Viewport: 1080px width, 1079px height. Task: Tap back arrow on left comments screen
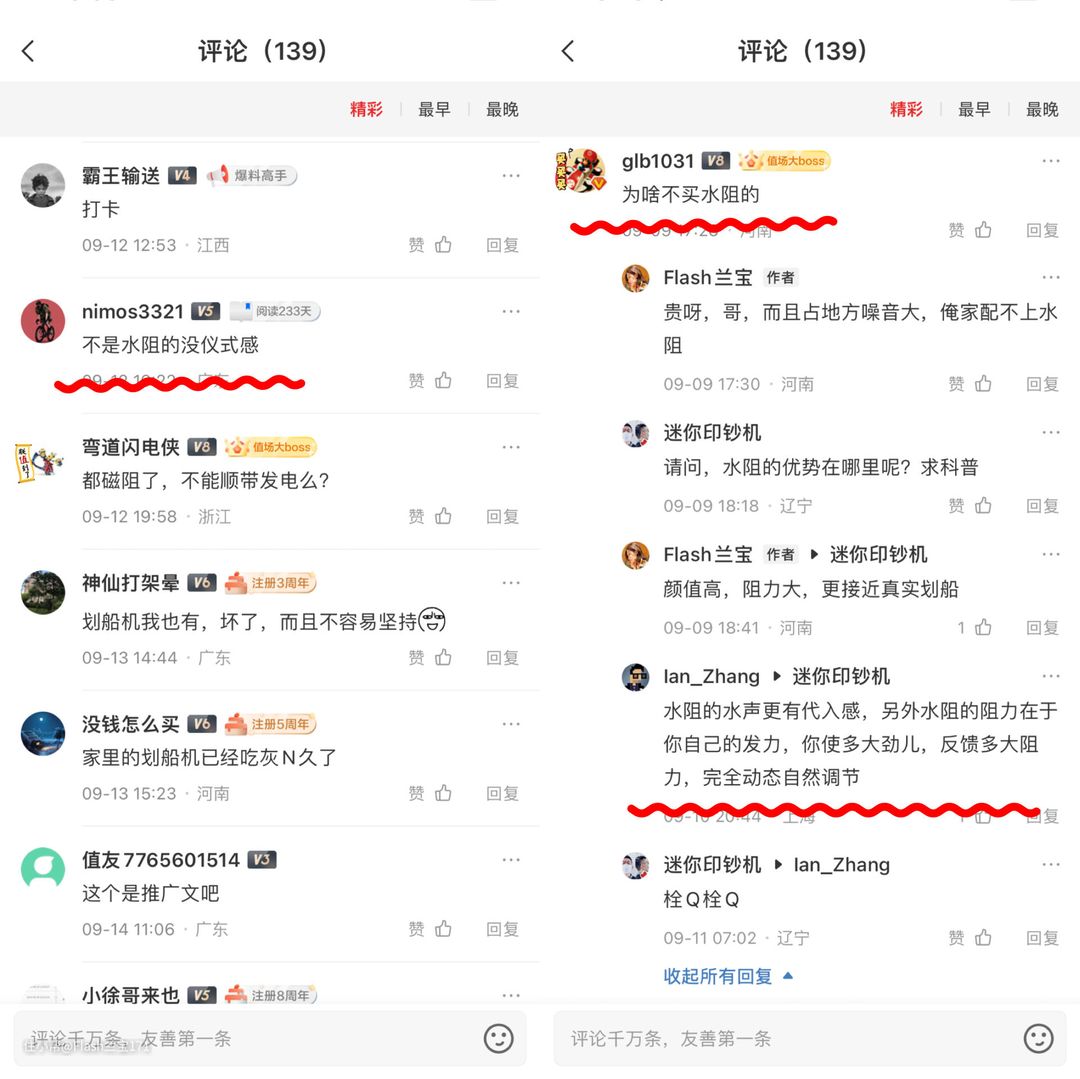[x=28, y=51]
